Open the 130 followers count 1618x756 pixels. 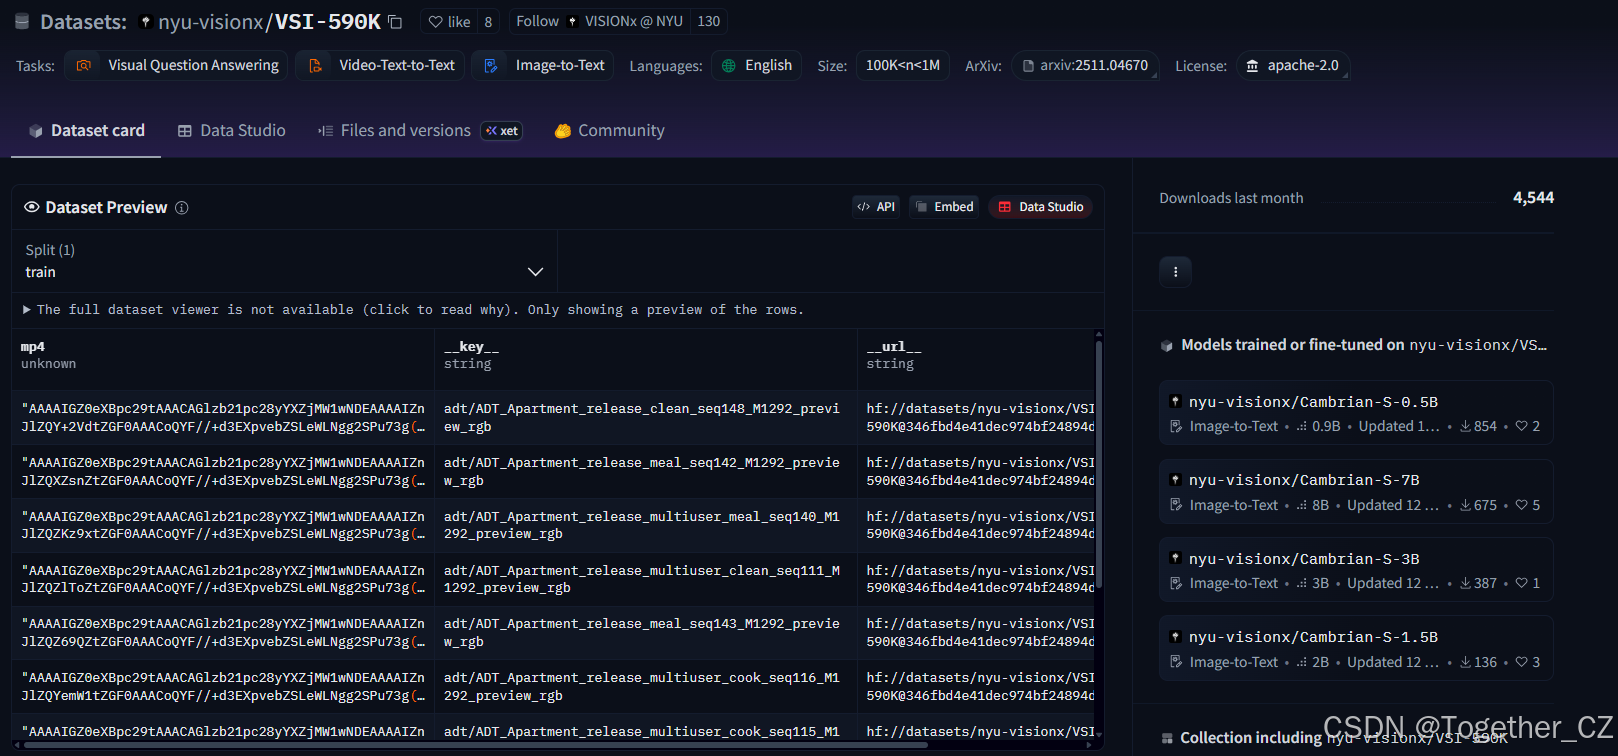(708, 21)
